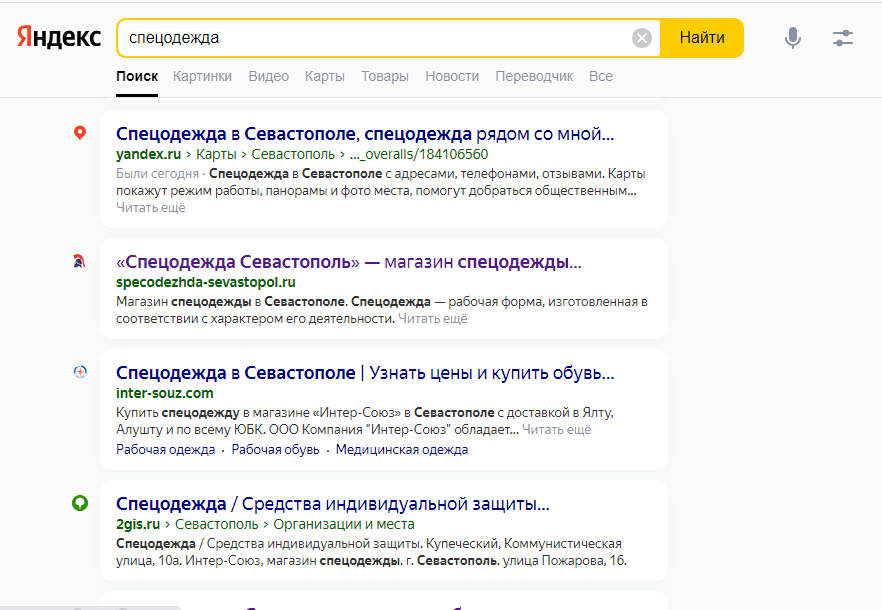Screen dimensions: 882x610
Task: Click the 2gis.ru green URL
Action: pos(138,524)
